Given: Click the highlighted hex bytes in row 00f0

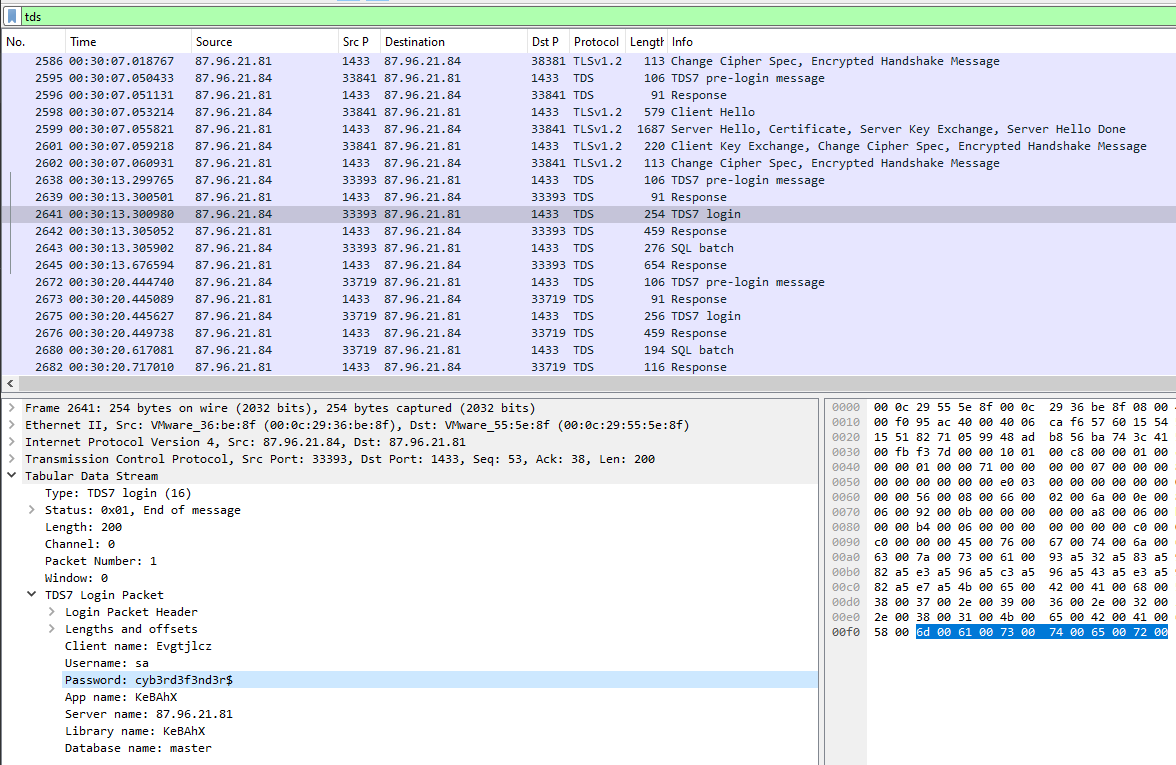Looking at the screenshot, I should 1040,632.
